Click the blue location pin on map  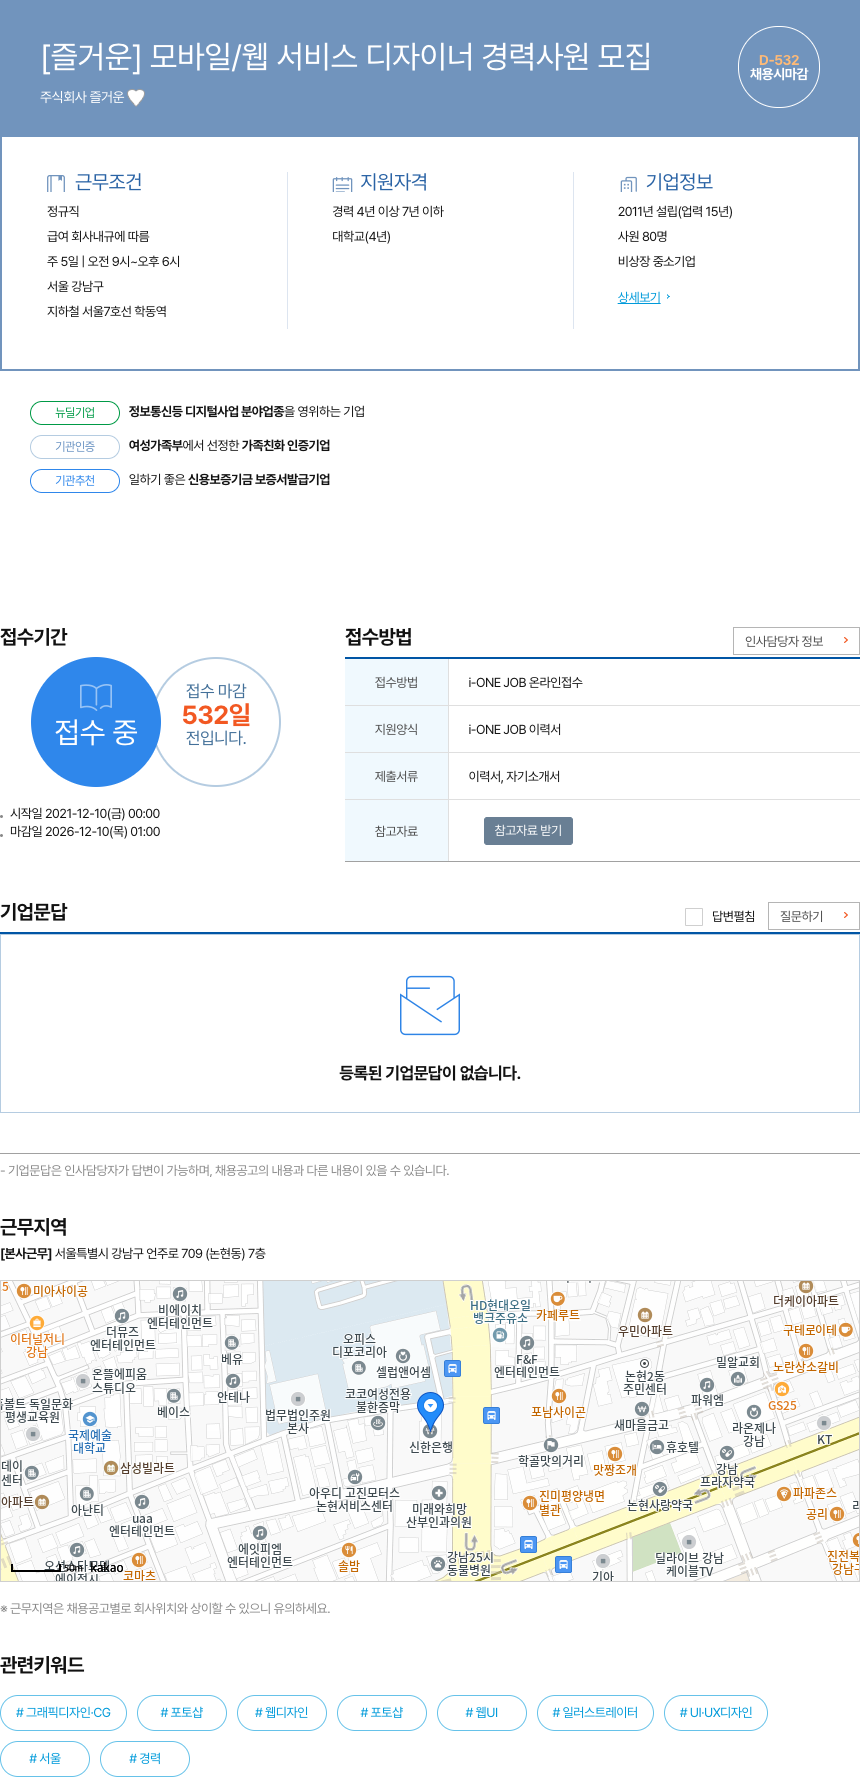(x=430, y=1411)
